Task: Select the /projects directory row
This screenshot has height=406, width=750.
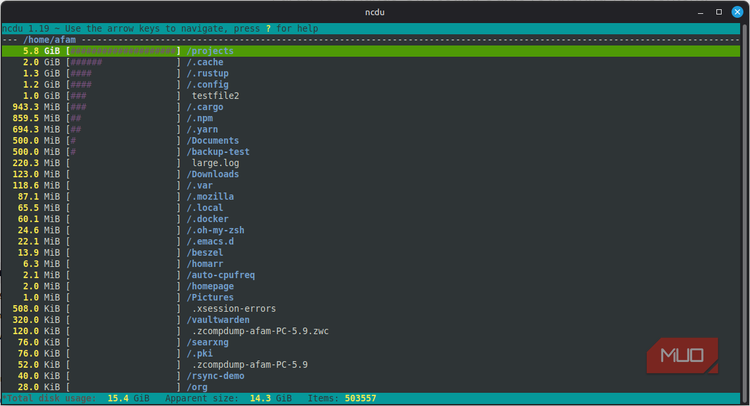Action: pyautogui.click(x=371, y=51)
